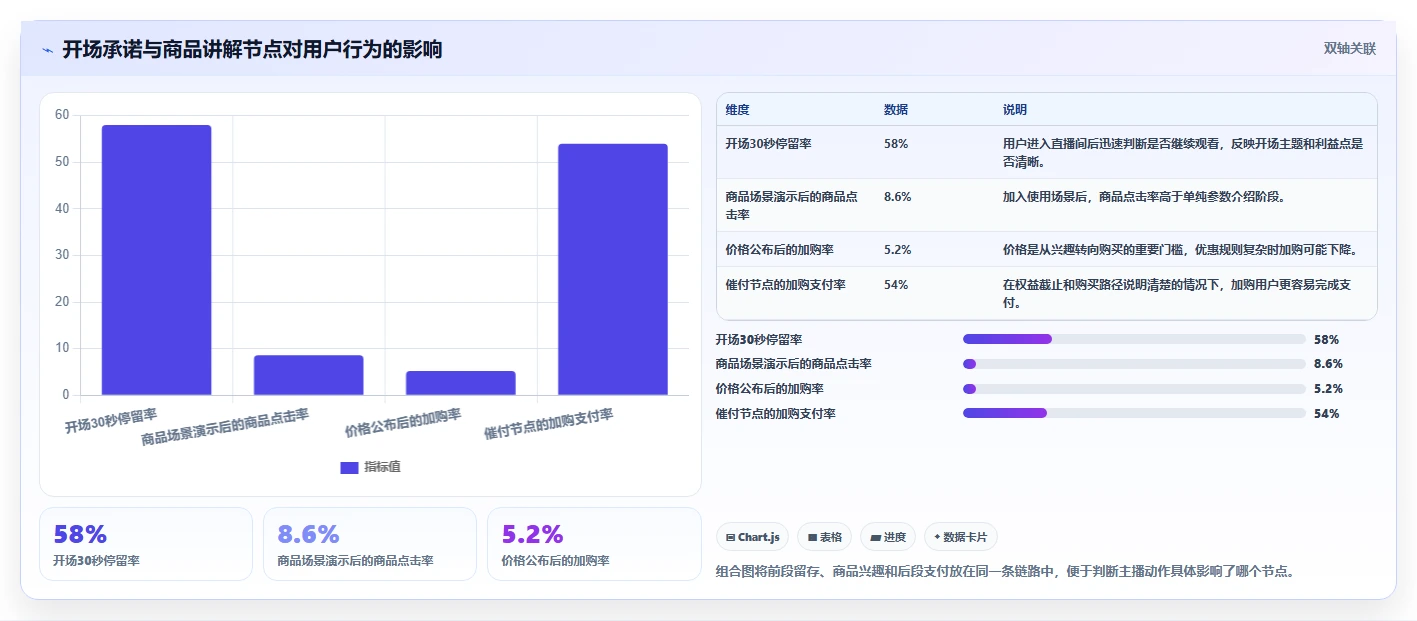Viewport: 1417px width, 621px height.
Task: Click the 8.6% value in the table
Action: click(x=898, y=196)
